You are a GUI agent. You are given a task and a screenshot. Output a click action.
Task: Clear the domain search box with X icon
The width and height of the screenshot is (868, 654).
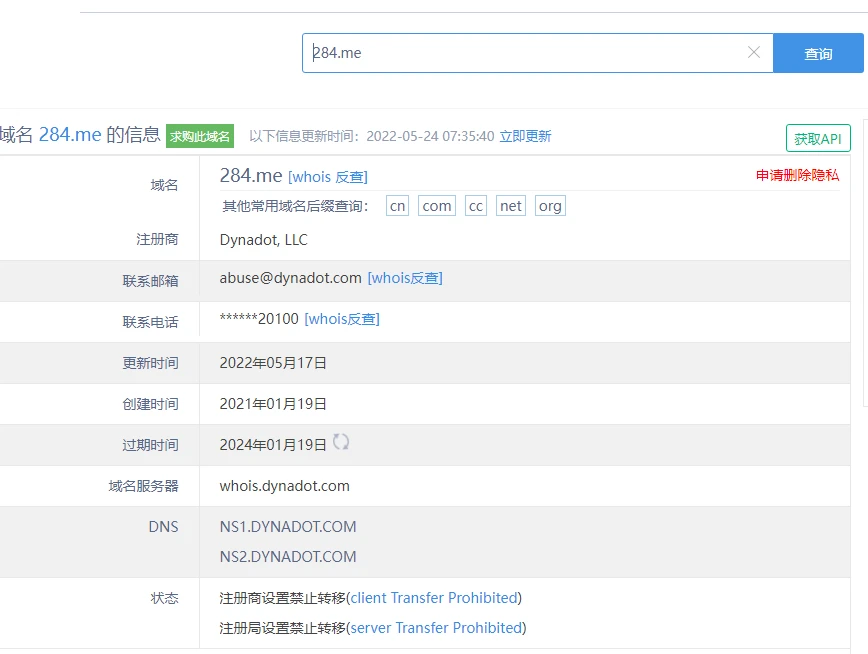click(754, 53)
